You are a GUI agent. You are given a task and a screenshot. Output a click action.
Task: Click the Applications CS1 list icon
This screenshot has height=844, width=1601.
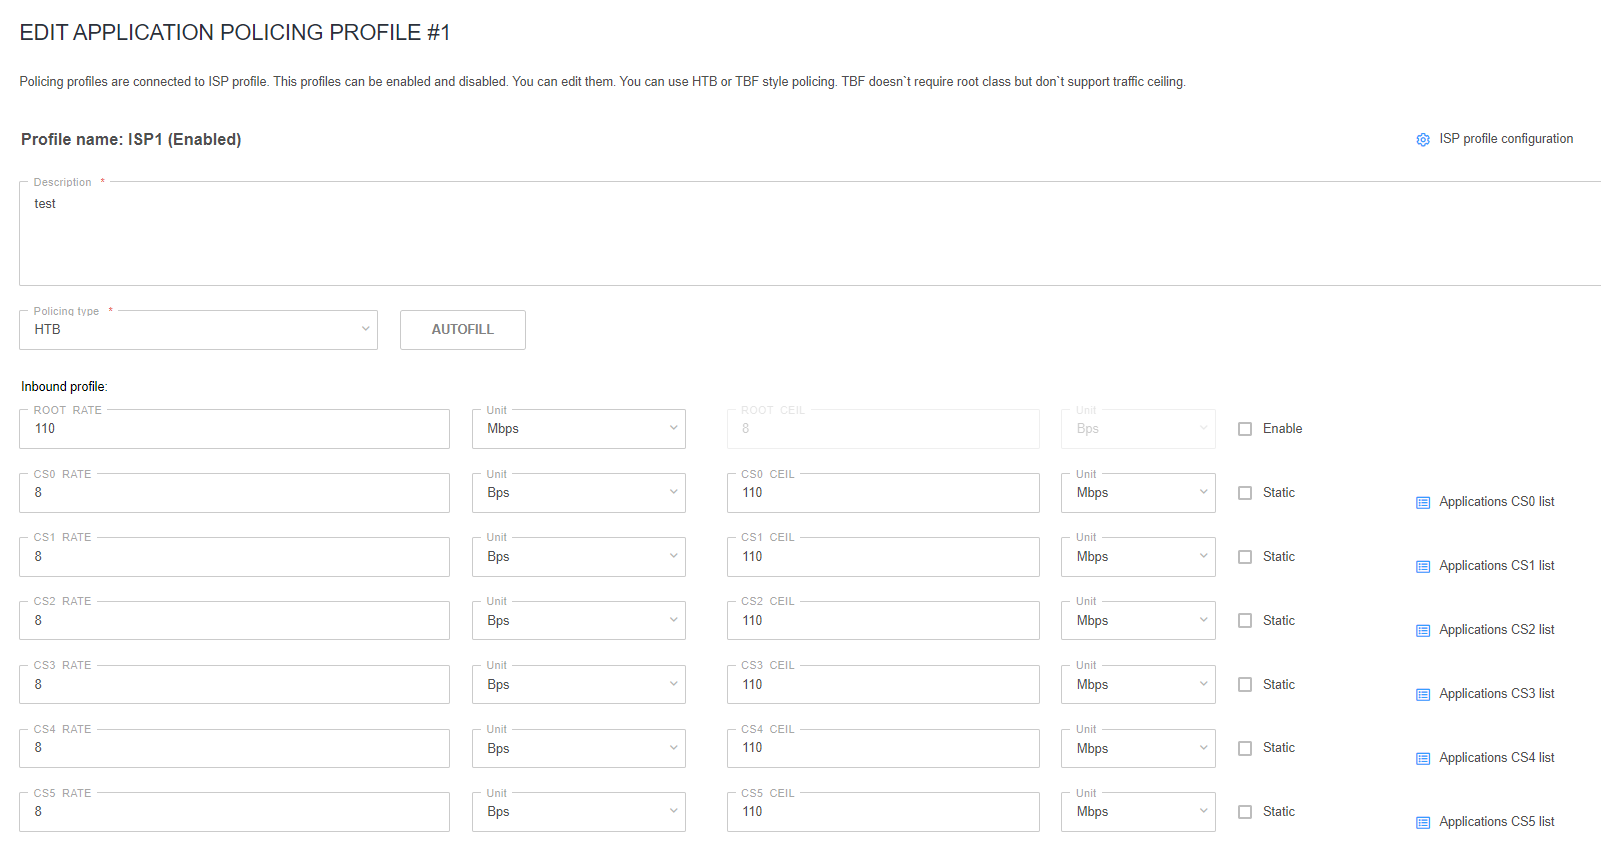point(1422,567)
